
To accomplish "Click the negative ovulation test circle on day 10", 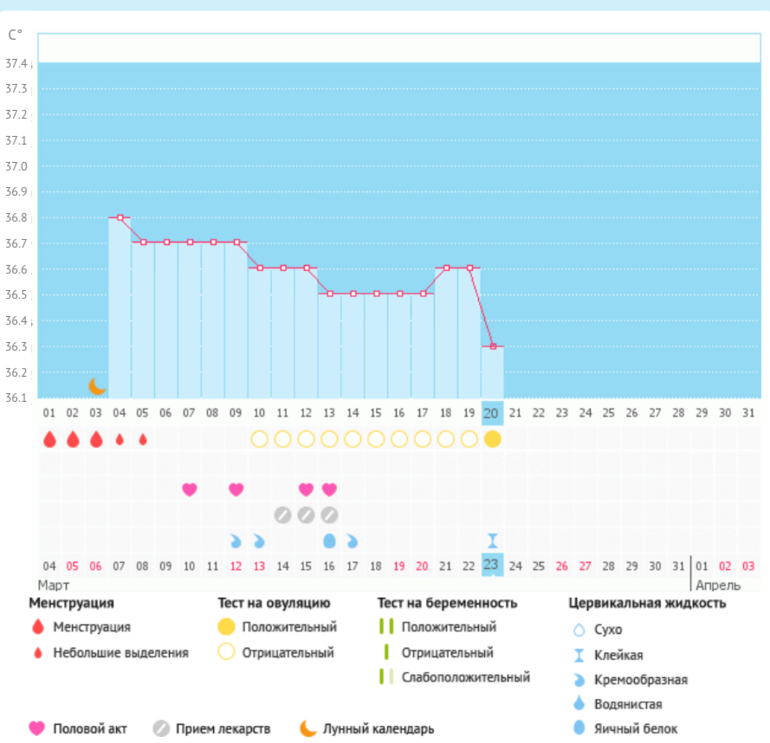I will pos(259,439).
